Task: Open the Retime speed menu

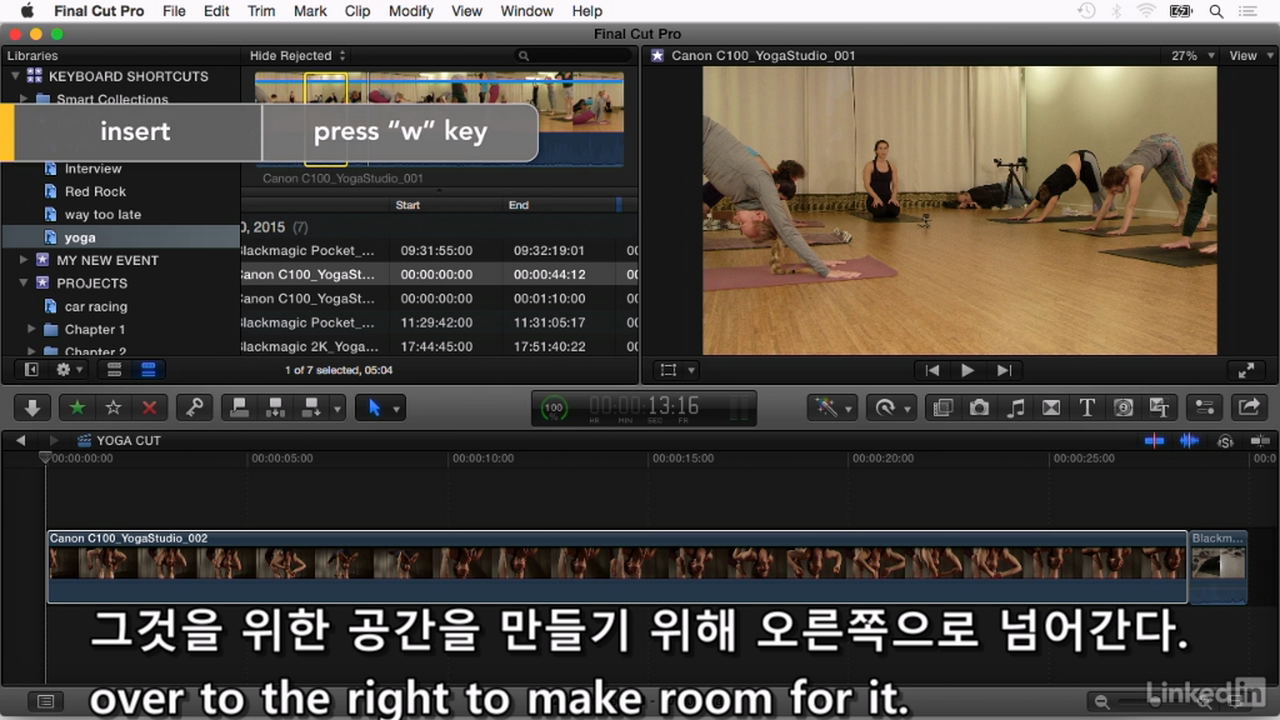Action: (890, 407)
